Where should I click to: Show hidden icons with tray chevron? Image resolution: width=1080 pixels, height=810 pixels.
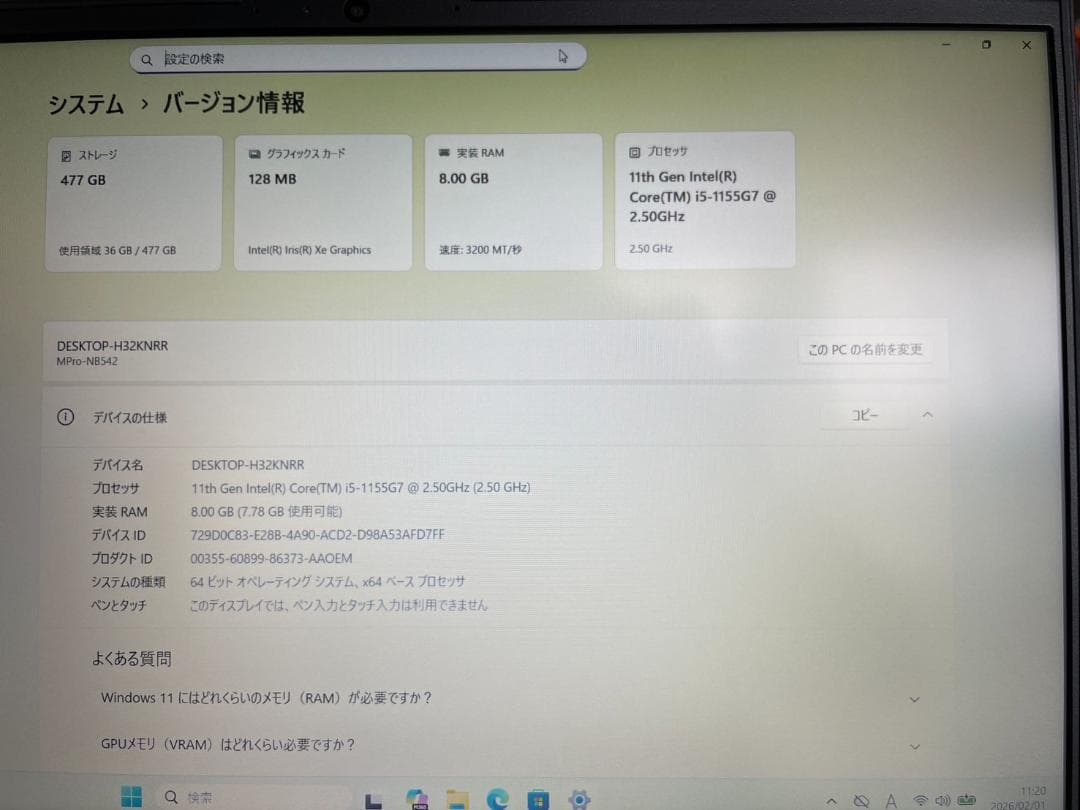831,800
